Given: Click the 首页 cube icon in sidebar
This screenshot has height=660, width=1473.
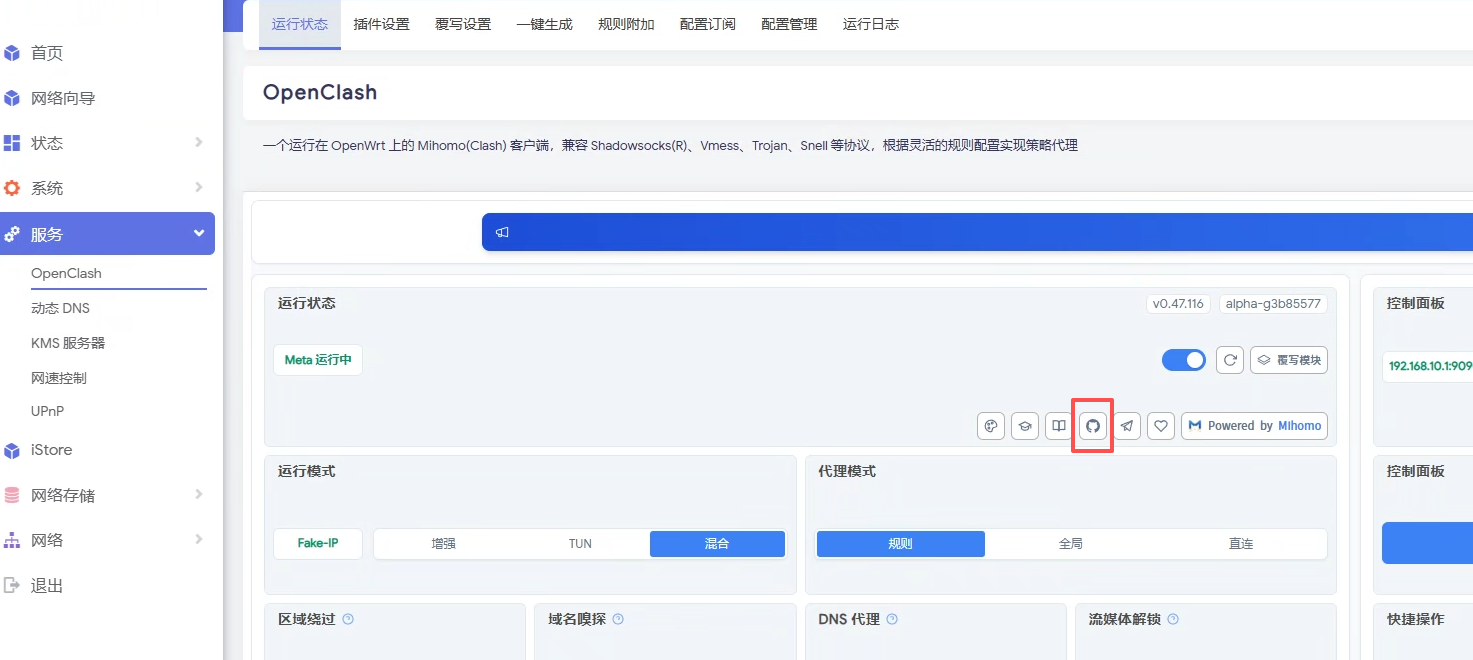Looking at the screenshot, I should (x=12, y=53).
